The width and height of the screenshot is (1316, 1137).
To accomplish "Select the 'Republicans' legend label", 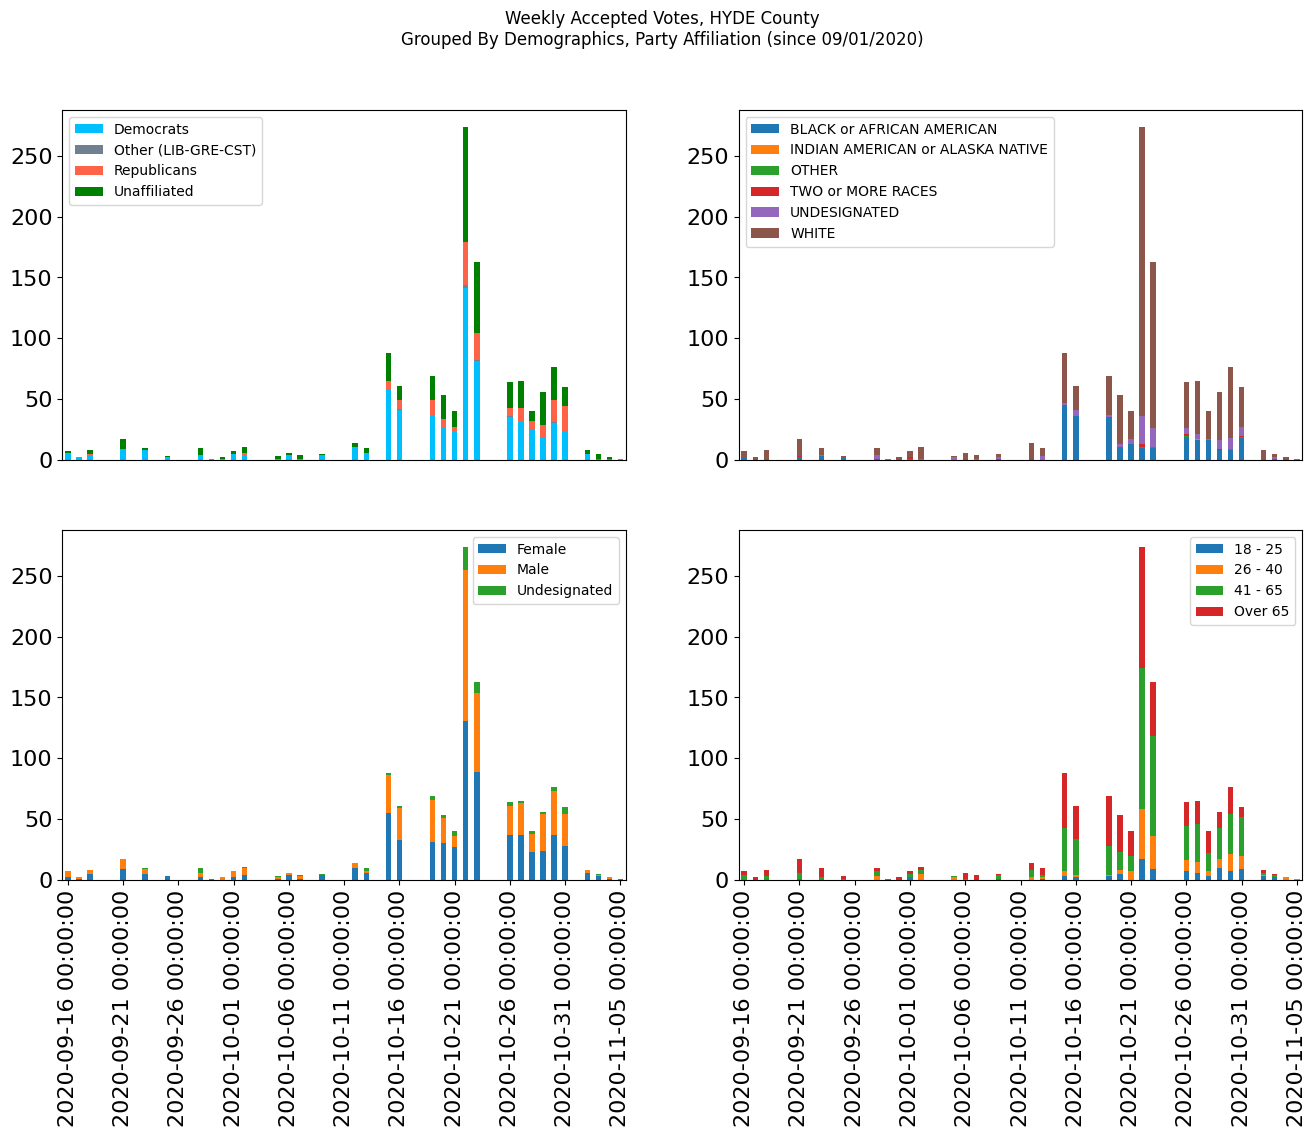I will [155, 170].
